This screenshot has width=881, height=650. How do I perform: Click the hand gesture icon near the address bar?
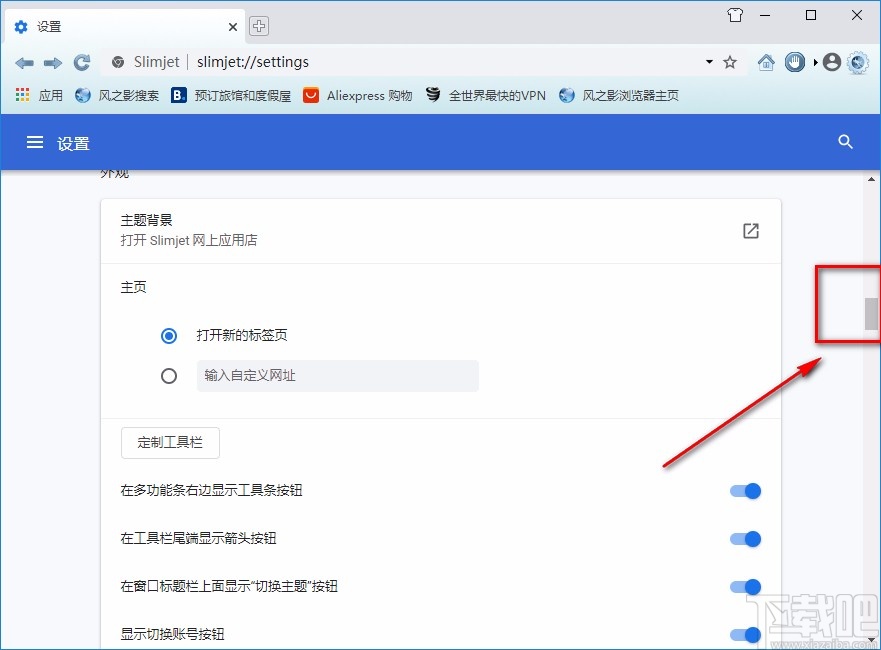794,62
